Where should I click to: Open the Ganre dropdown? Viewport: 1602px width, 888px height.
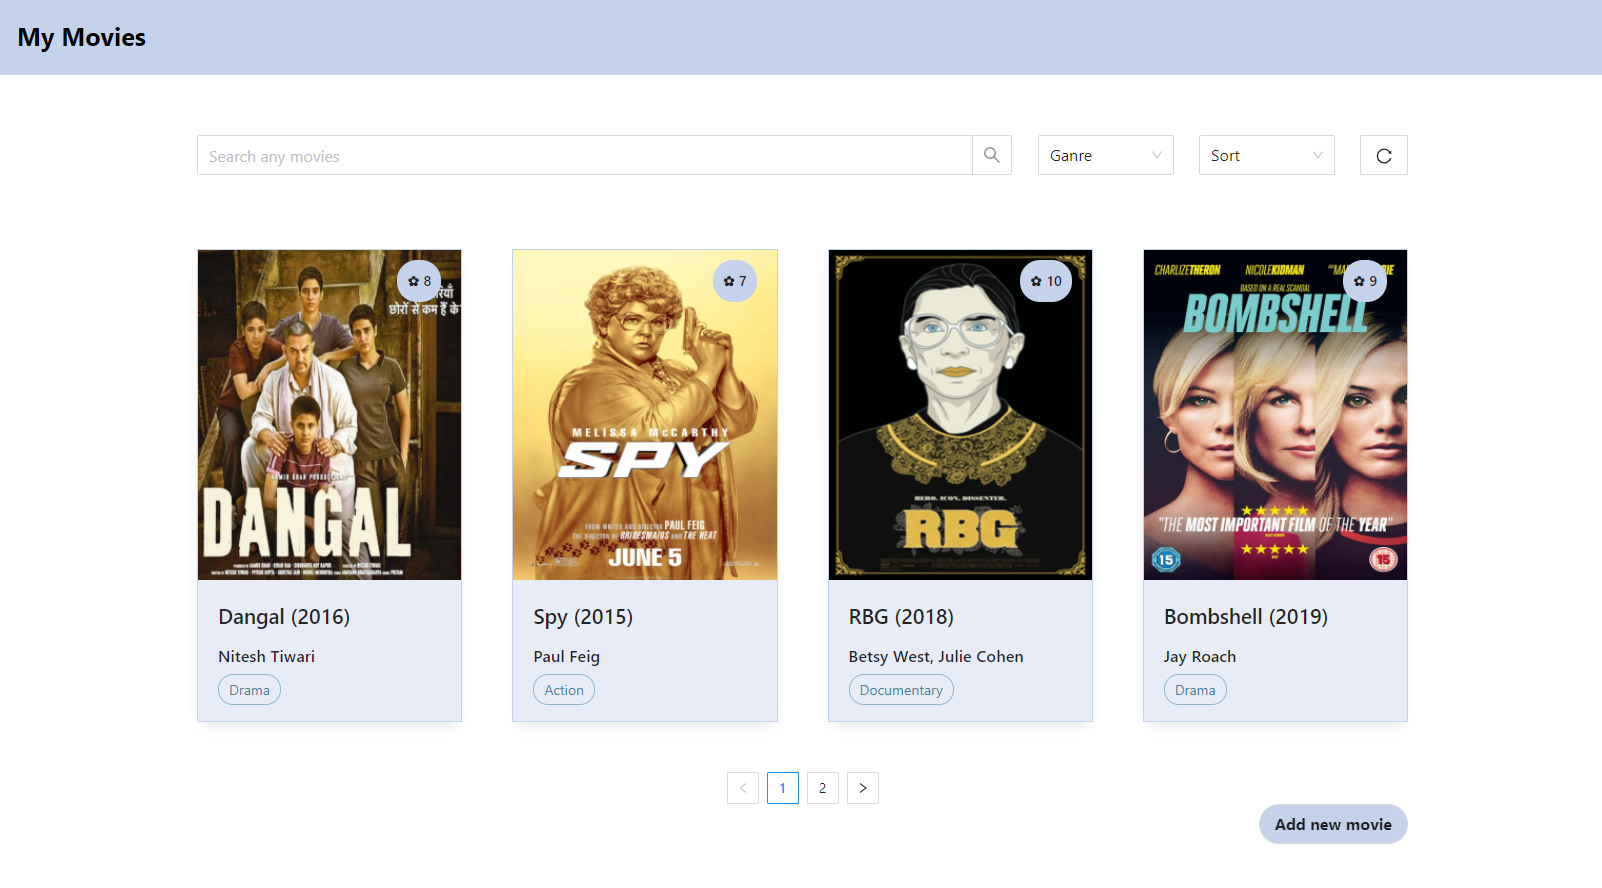(x=1106, y=155)
